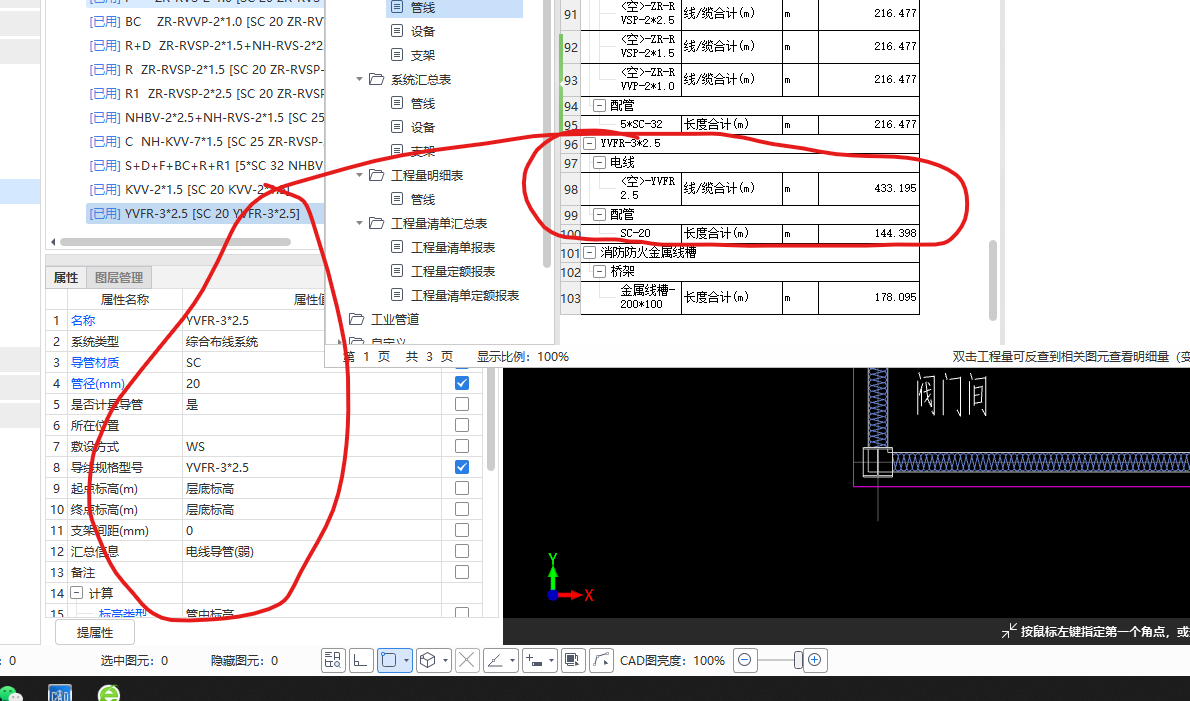
Task: Click the 433.195 quantity cell
Action: pyautogui.click(x=869, y=188)
